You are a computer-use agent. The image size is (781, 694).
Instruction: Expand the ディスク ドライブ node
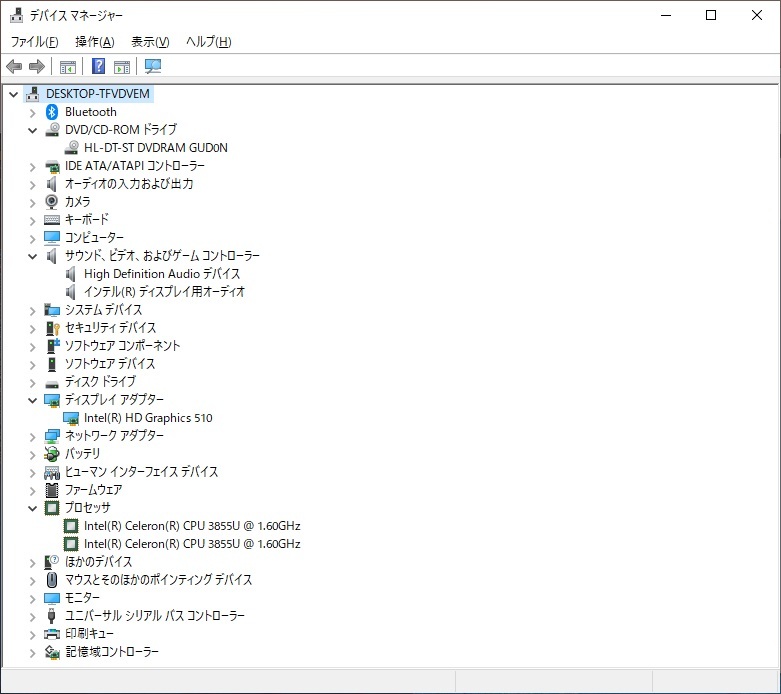32,382
